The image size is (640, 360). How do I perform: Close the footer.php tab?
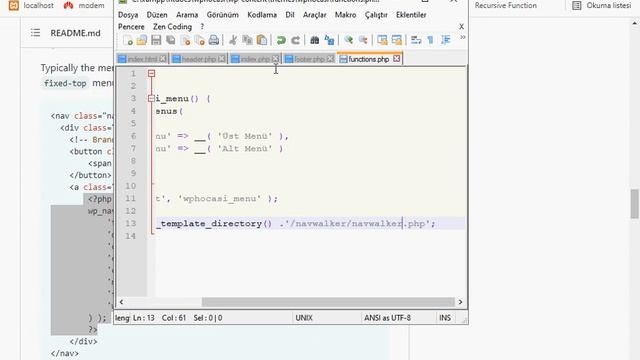(x=330, y=59)
